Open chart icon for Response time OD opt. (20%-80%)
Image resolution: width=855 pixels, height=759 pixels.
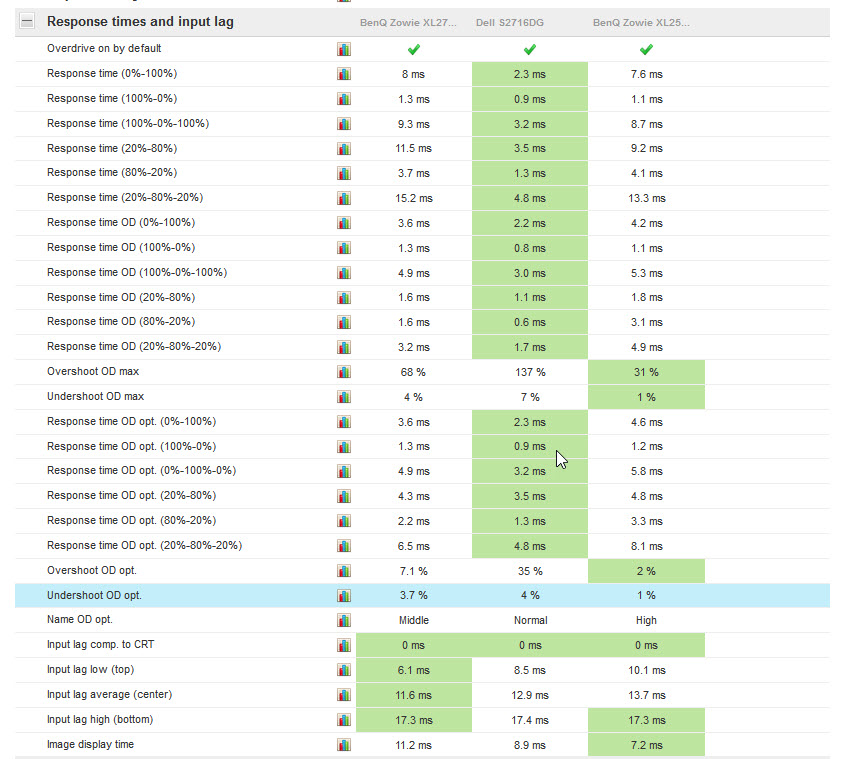tap(344, 496)
